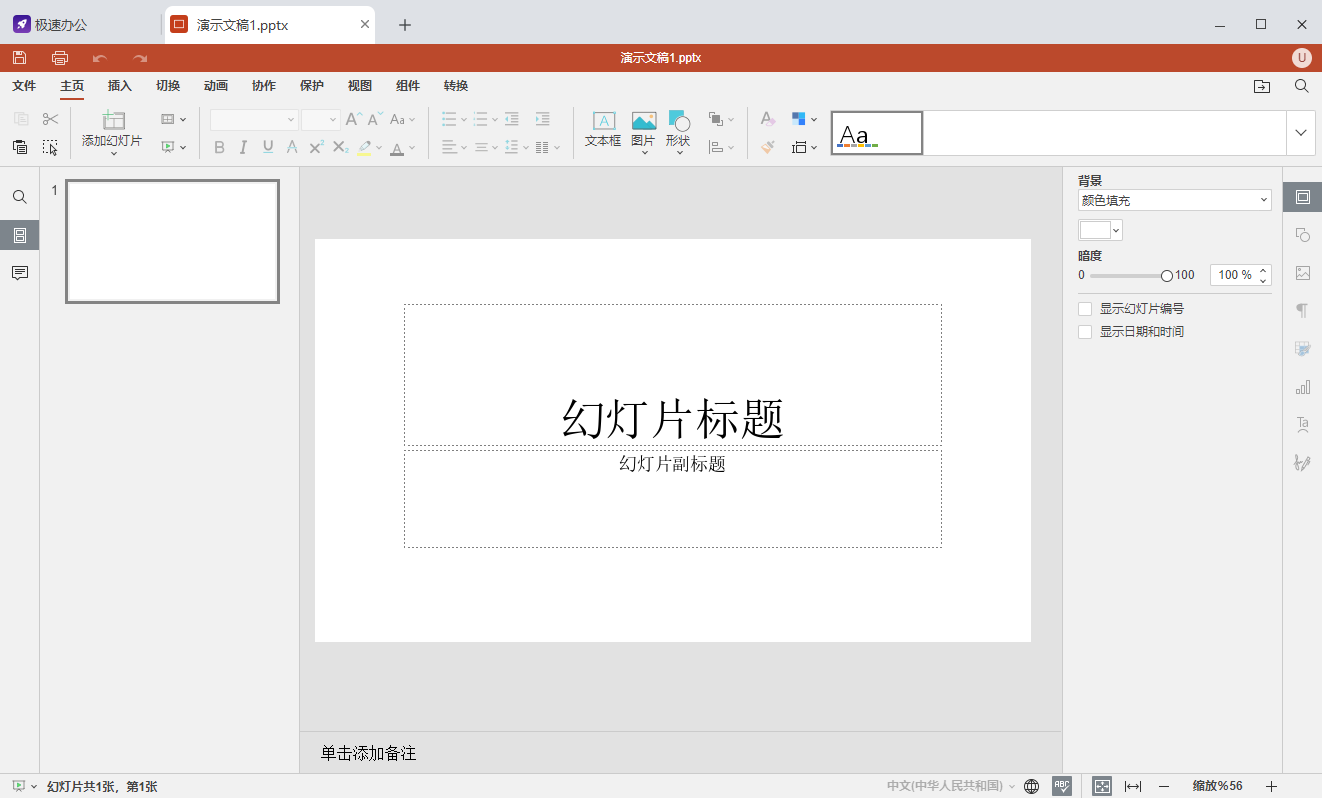Insert a text box (文本框)
Viewport: 1322px width, 798px height.
(x=603, y=129)
